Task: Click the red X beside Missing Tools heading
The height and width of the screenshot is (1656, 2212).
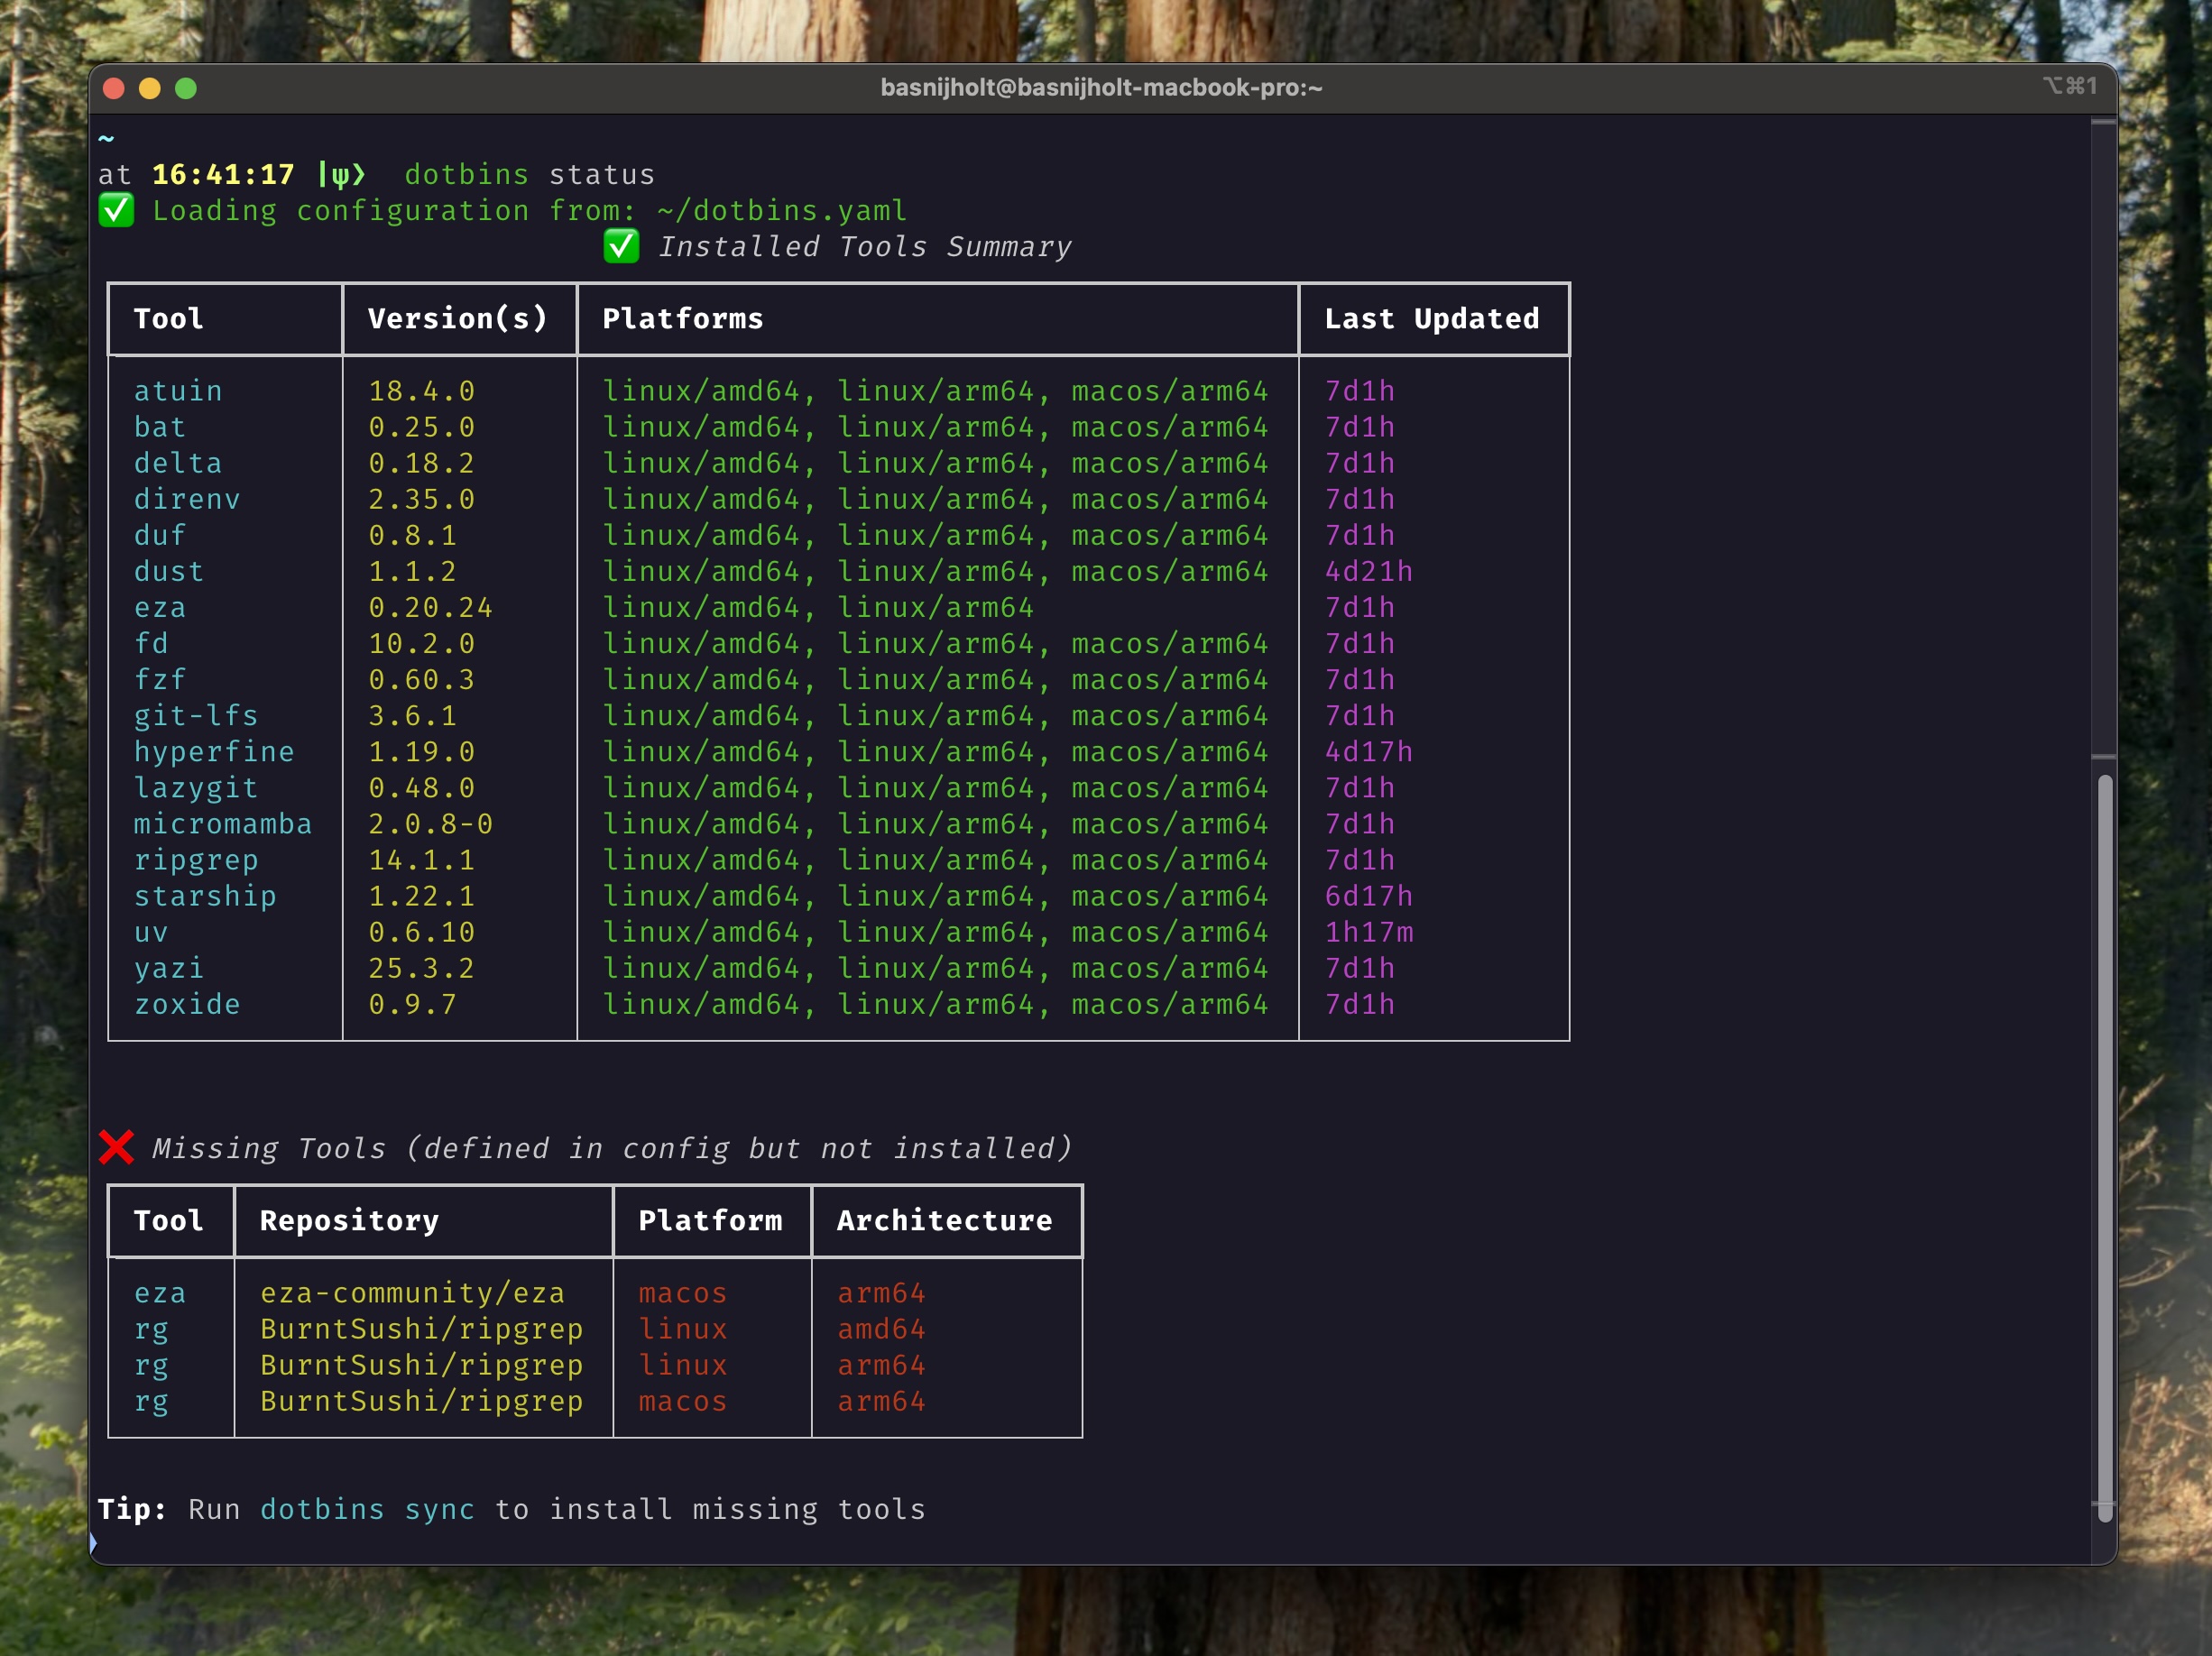Action: pos(117,1147)
